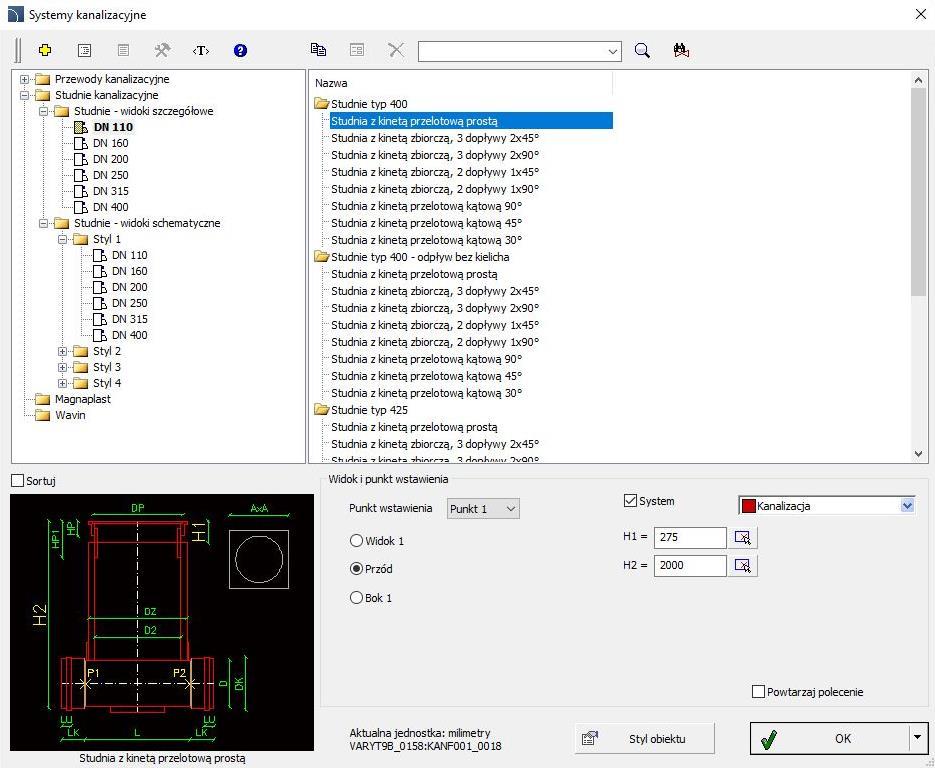Click the Styl obiektu button
The height and width of the screenshot is (768, 935).
[x=645, y=739]
